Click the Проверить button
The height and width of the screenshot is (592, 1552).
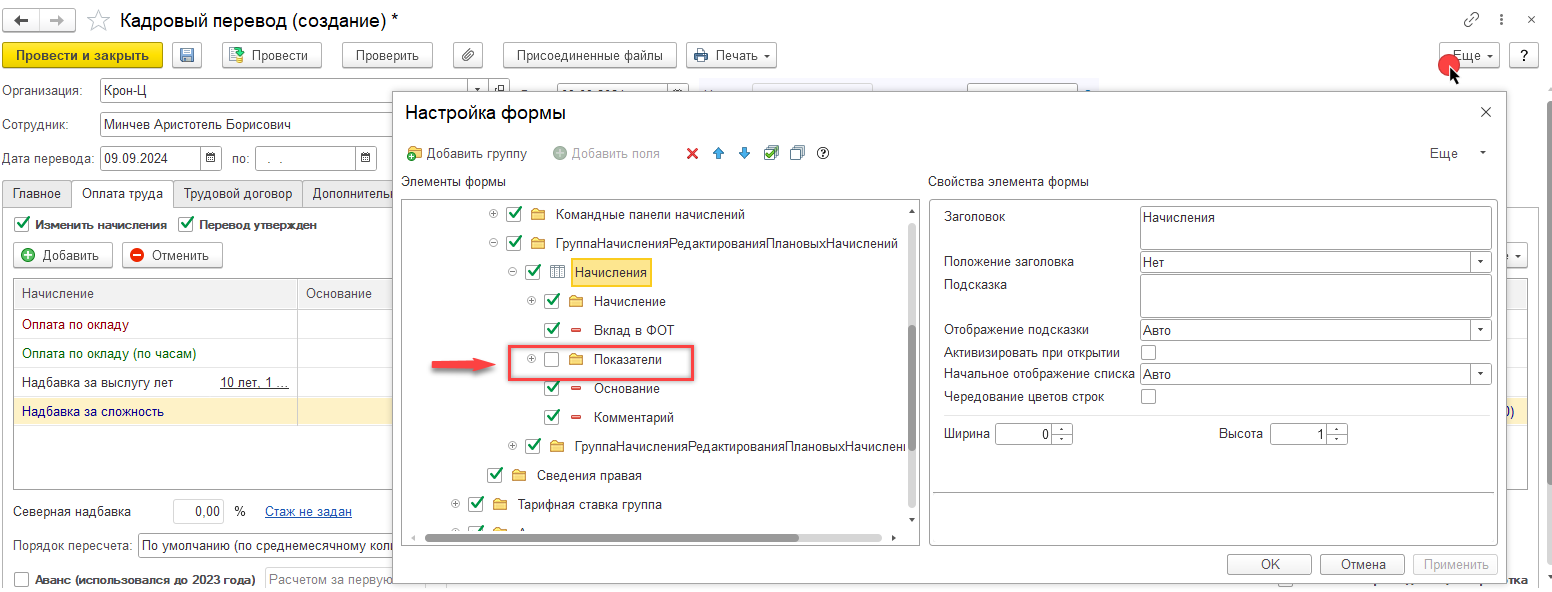pyautogui.click(x=387, y=56)
